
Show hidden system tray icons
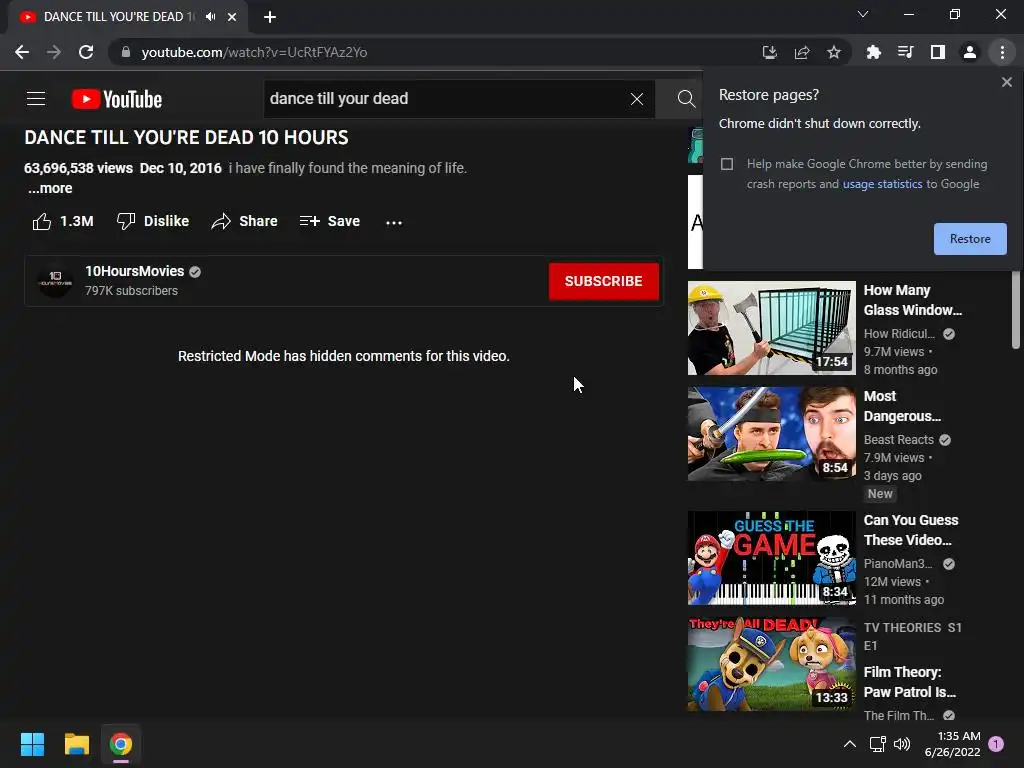(x=850, y=744)
